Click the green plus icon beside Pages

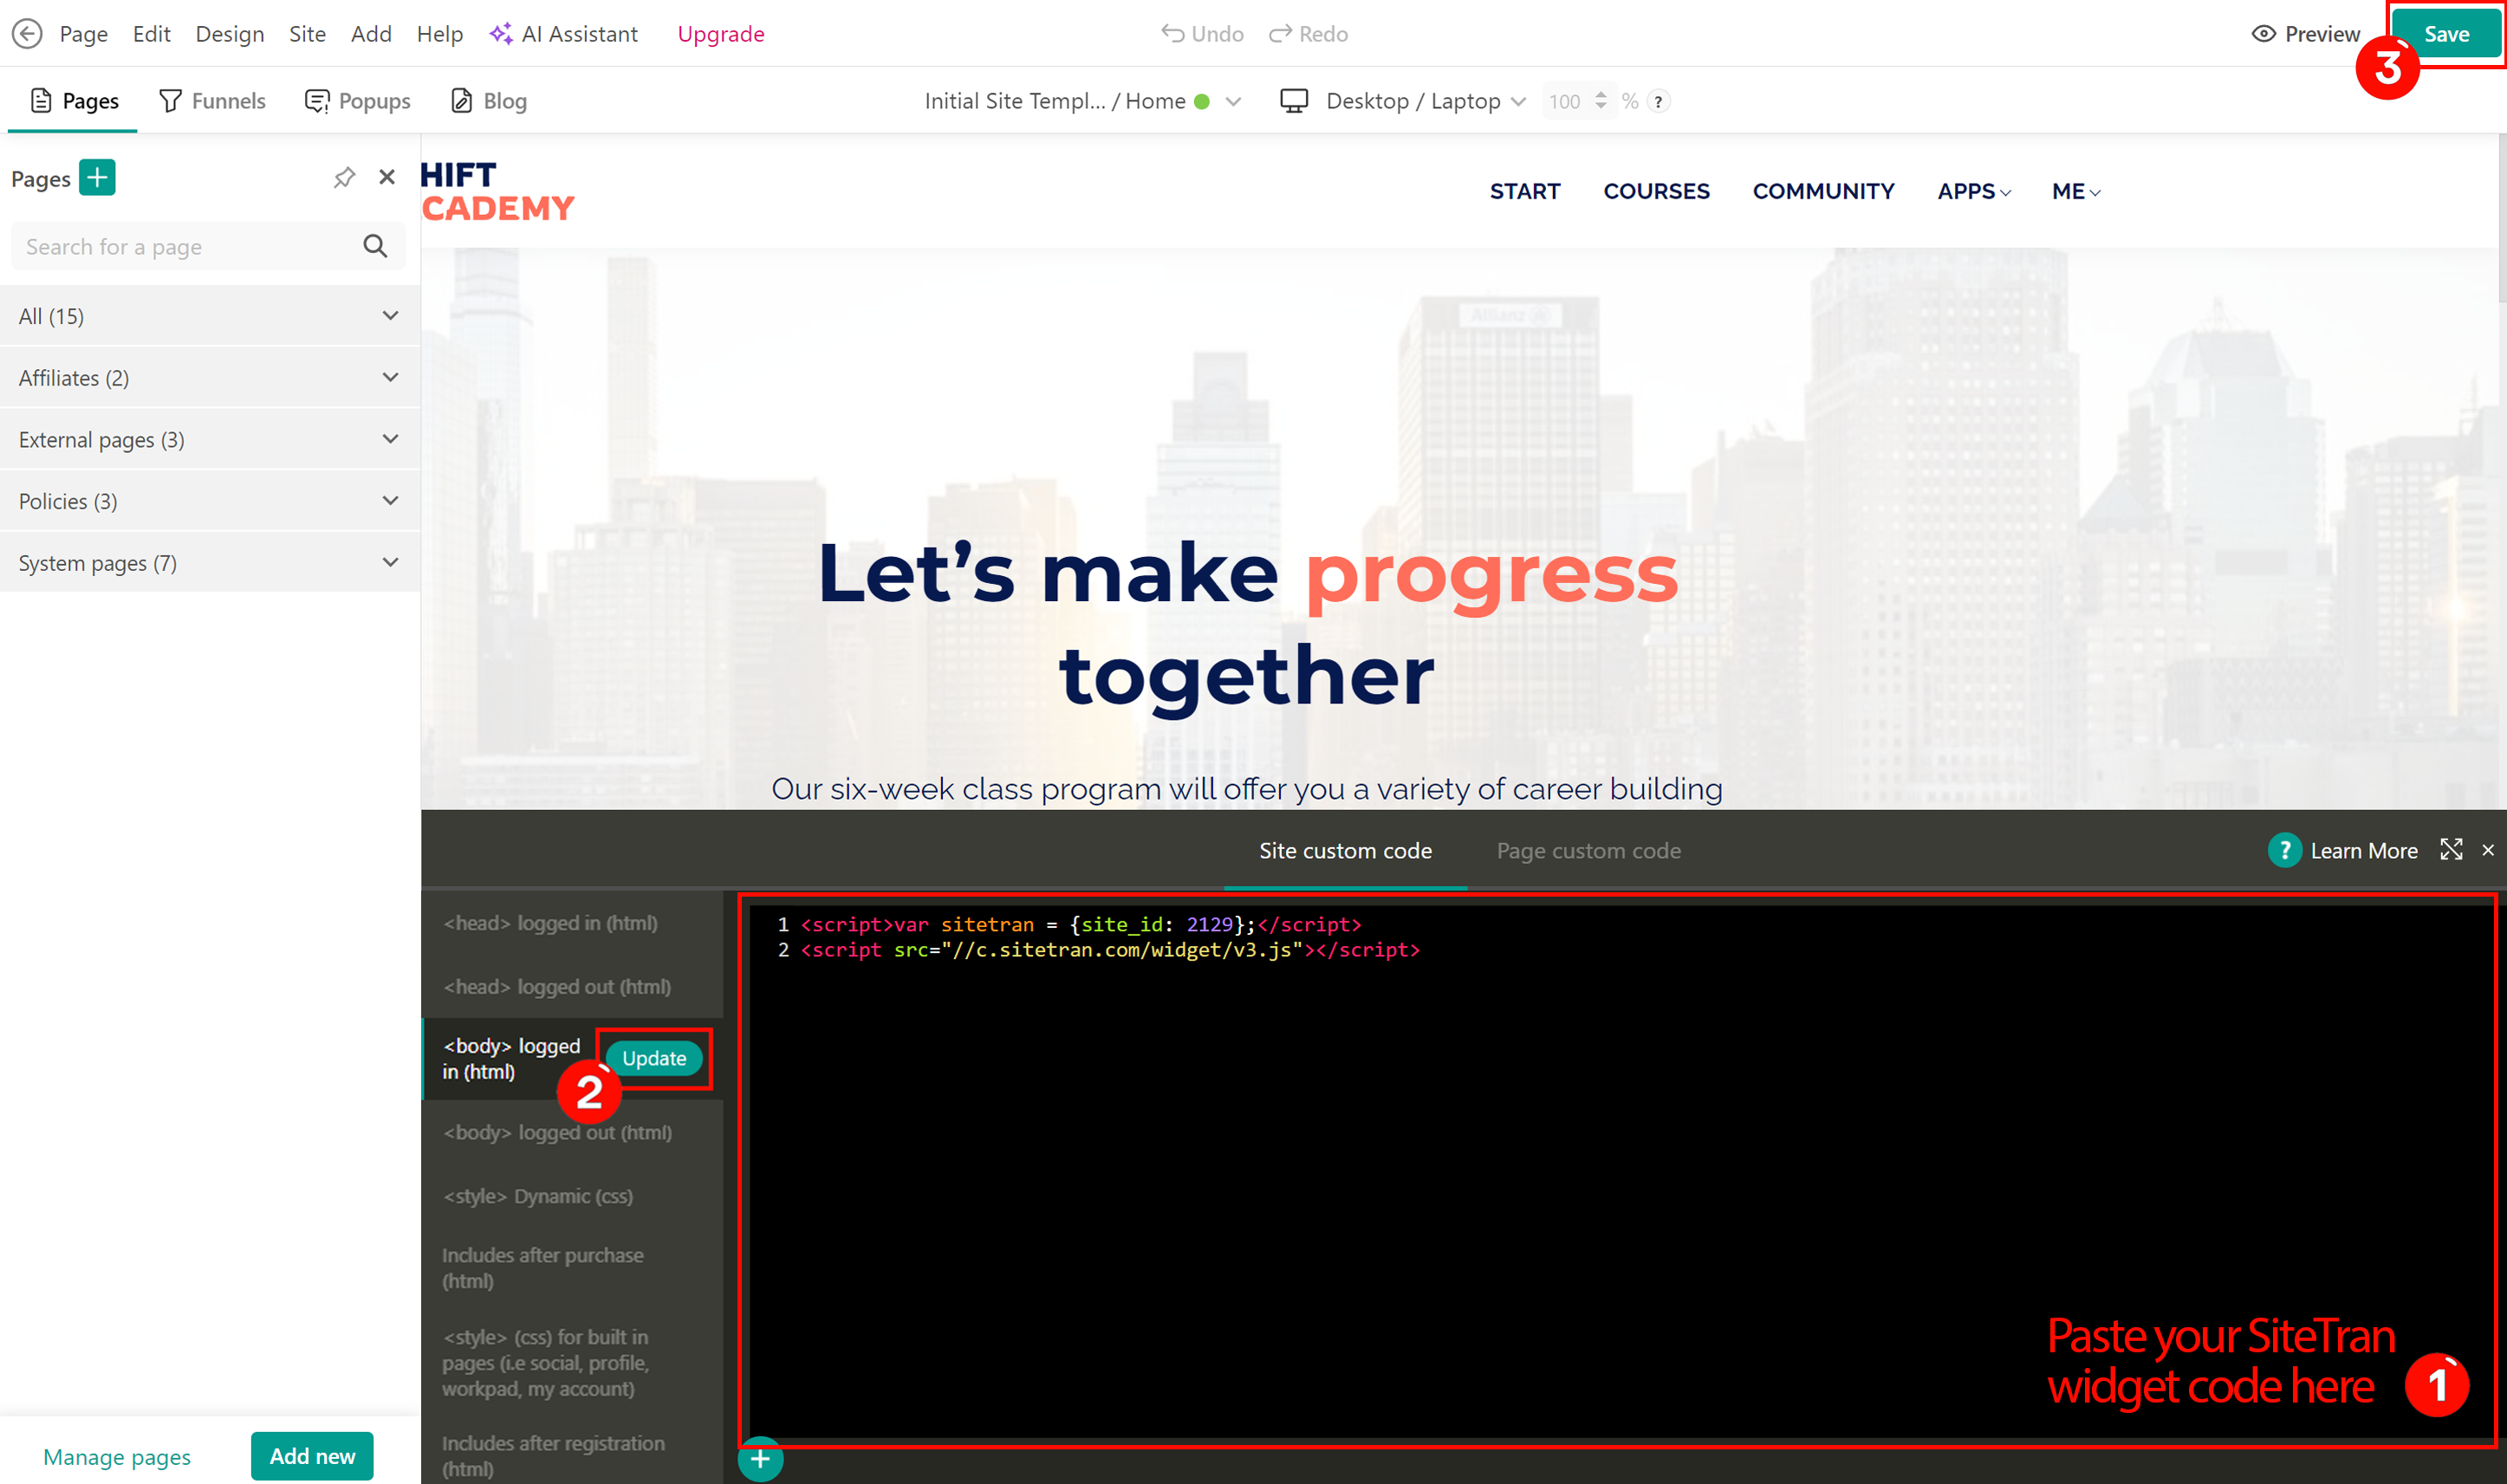[x=97, y=177]
